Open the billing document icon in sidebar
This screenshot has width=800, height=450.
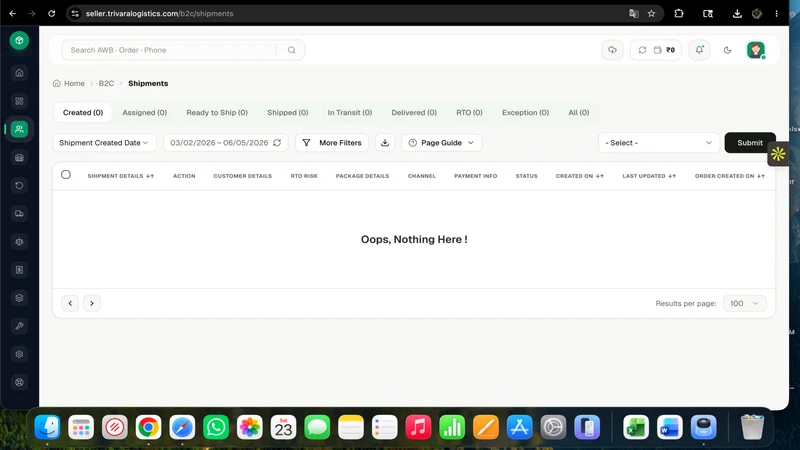tap(19, 270)
